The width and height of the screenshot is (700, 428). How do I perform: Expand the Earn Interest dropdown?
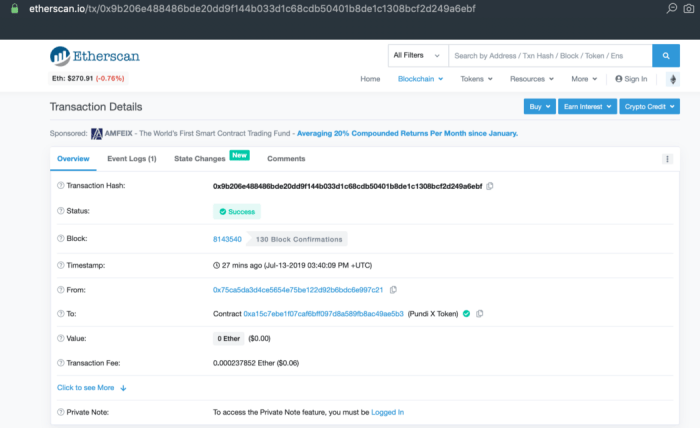point(587,107)
